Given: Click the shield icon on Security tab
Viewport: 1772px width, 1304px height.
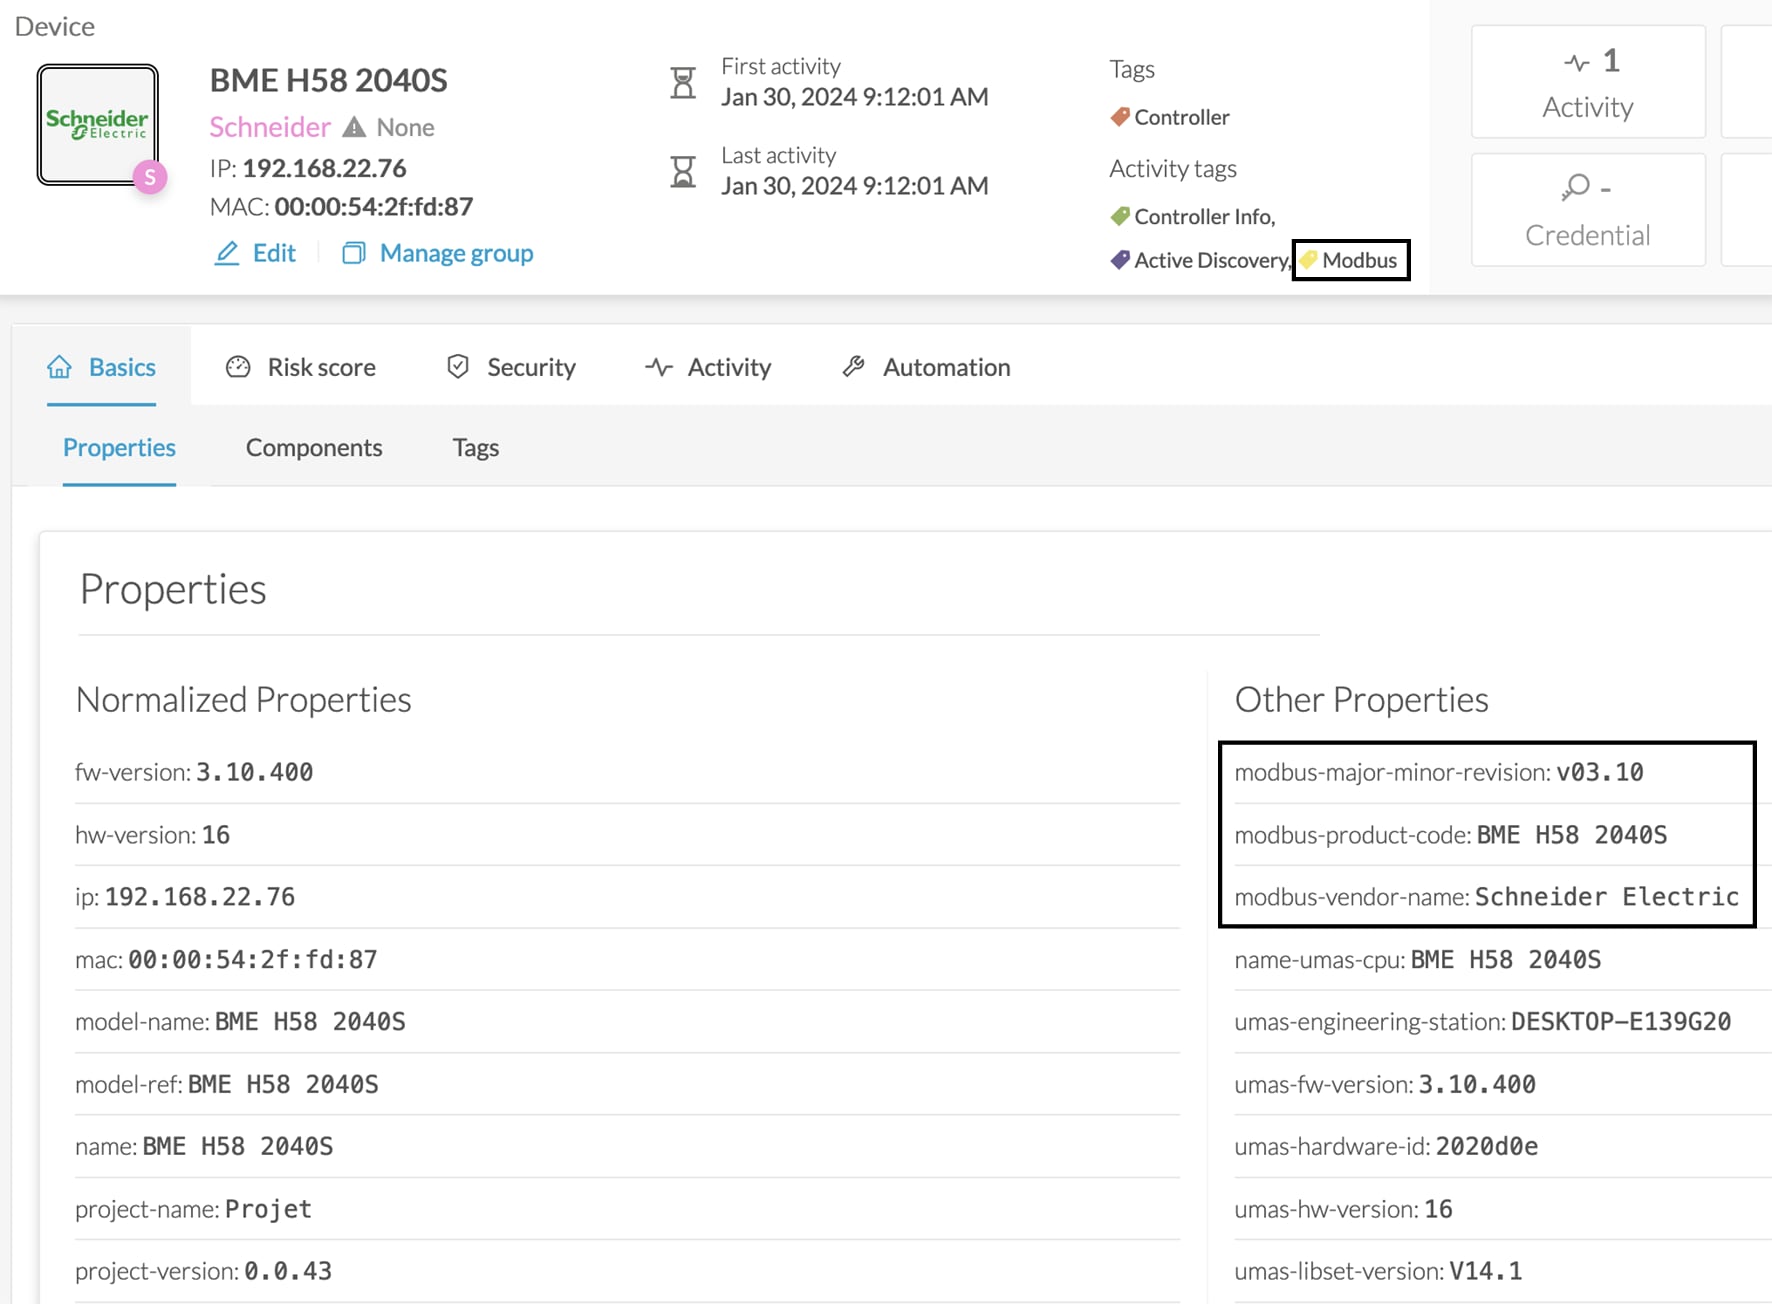Looking at the screenshot, I should coord(458,367).
